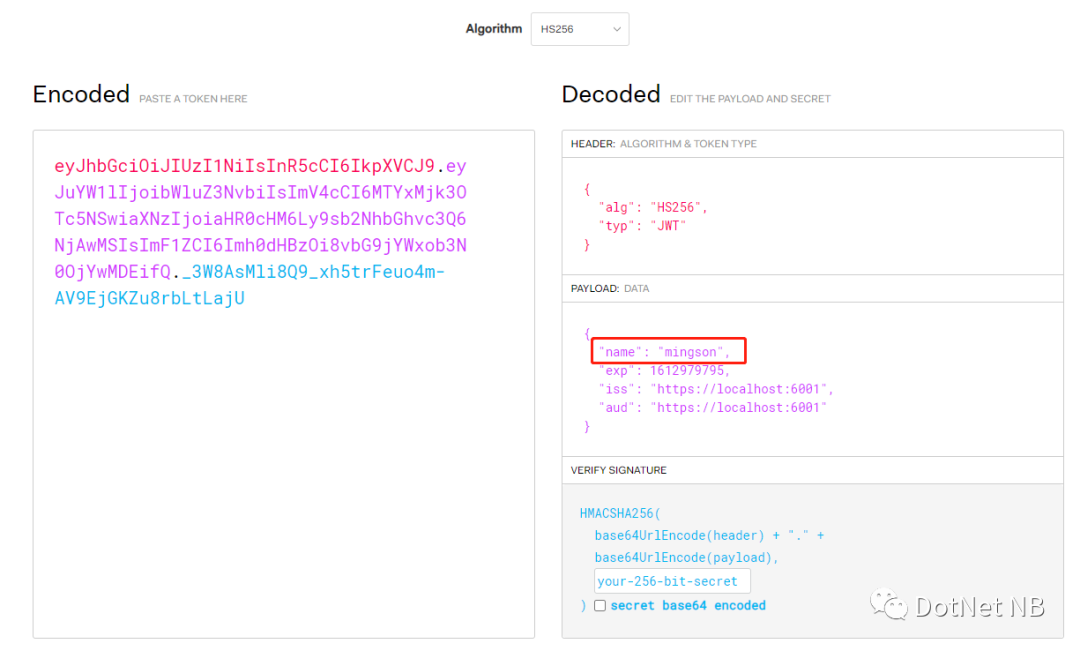Click the HEADER: ALGORITHM & TOKEN TYPE label
The width and height of the screenshot is (1080, 651).
click(x=663, y=144)
